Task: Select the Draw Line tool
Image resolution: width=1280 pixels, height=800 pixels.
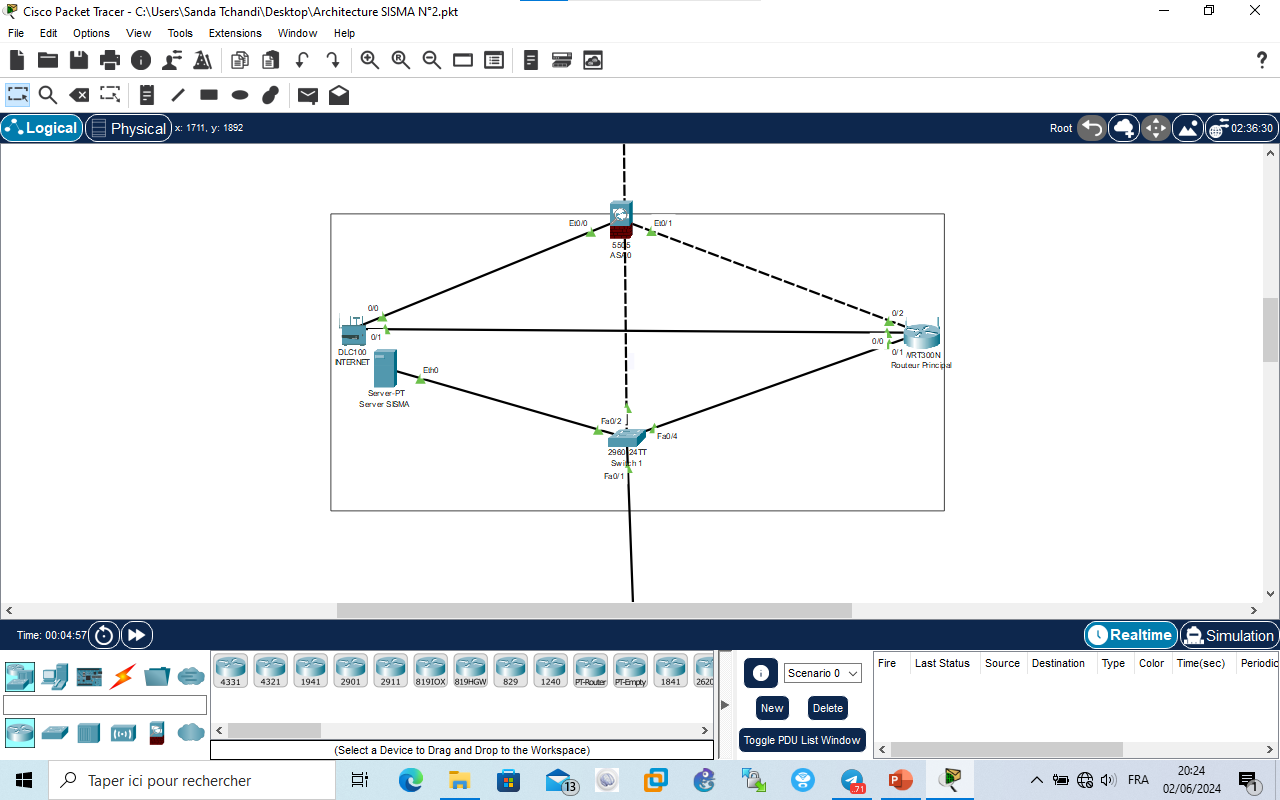Action: [x=178, y=95]
